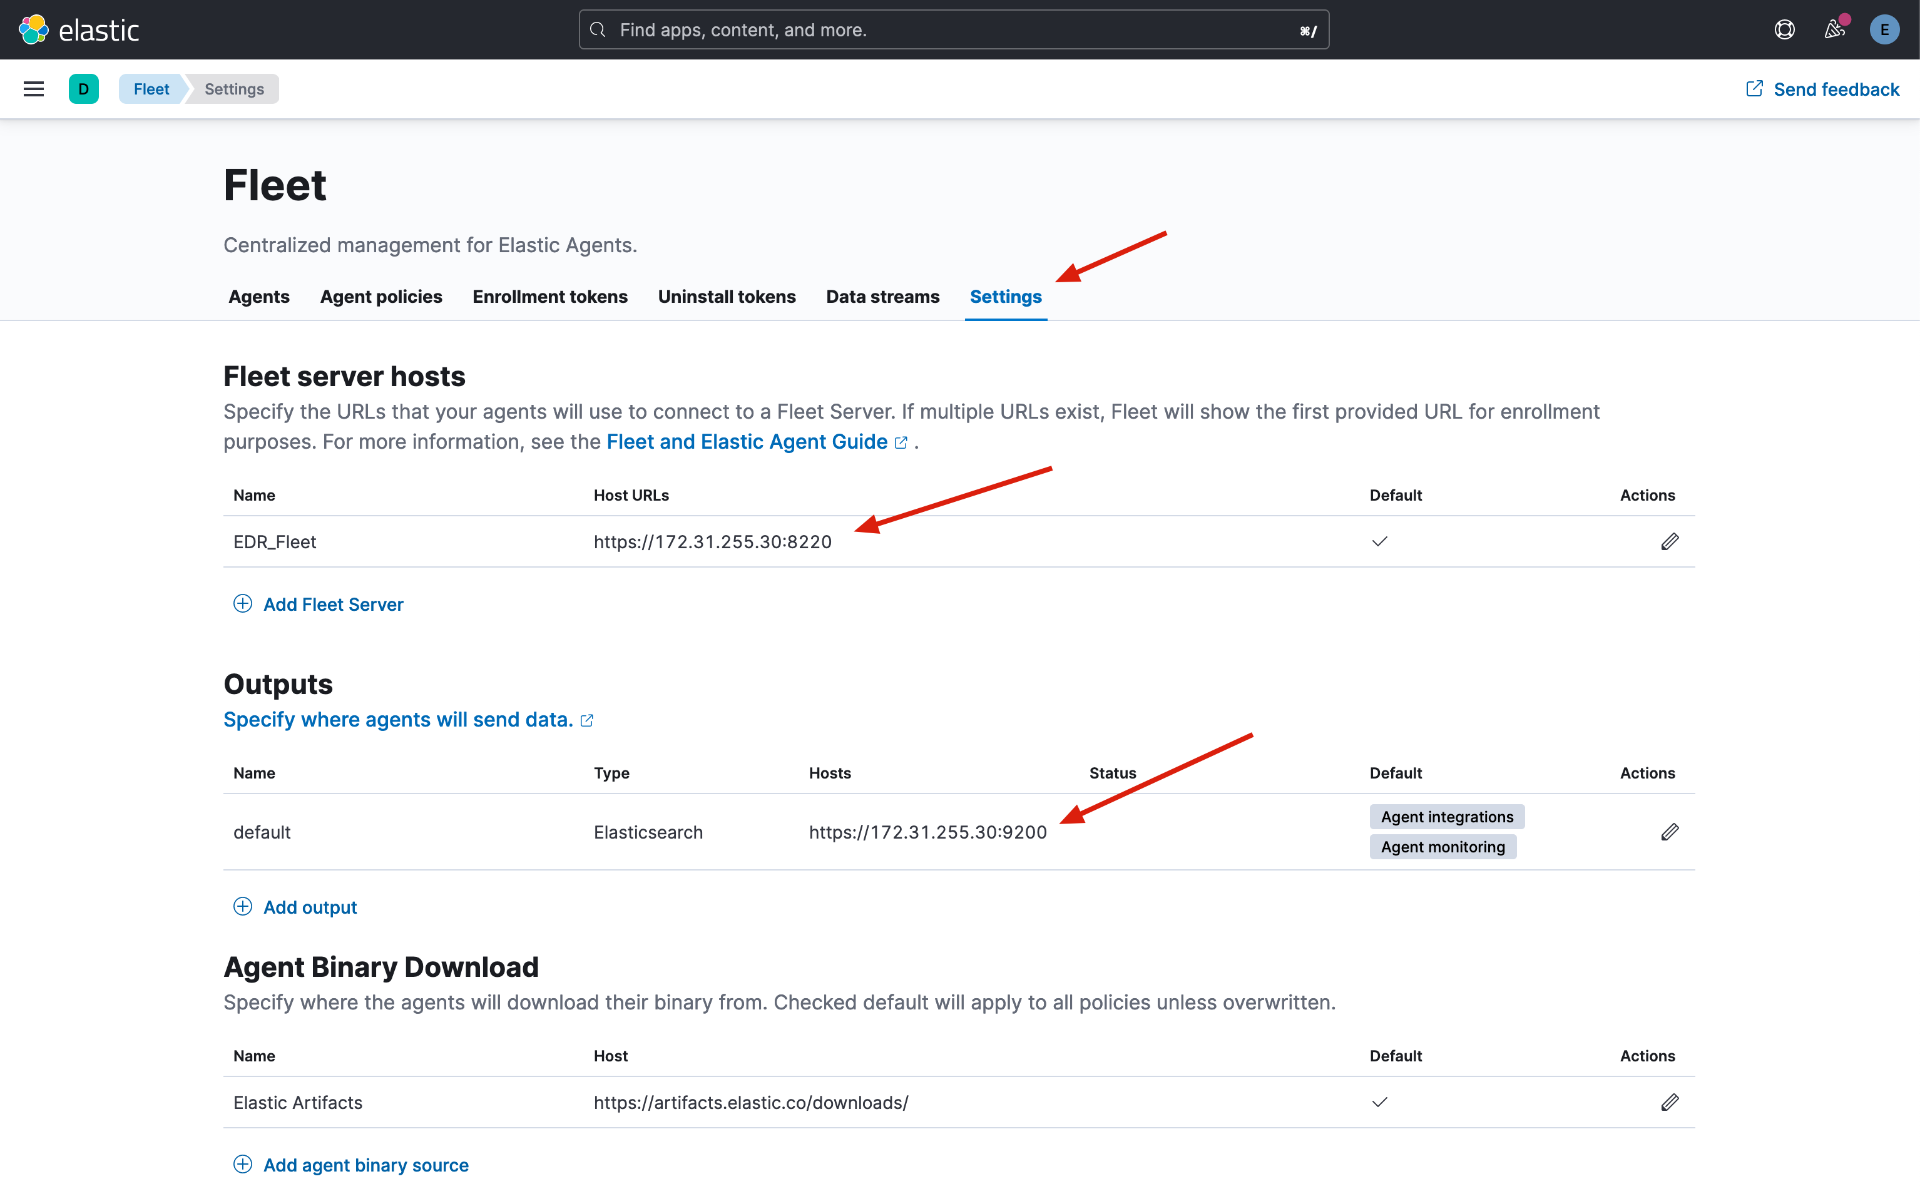Click the Settings breadcrumb
Viewport: 1920px width, 1196px height.
click(234, 89)
